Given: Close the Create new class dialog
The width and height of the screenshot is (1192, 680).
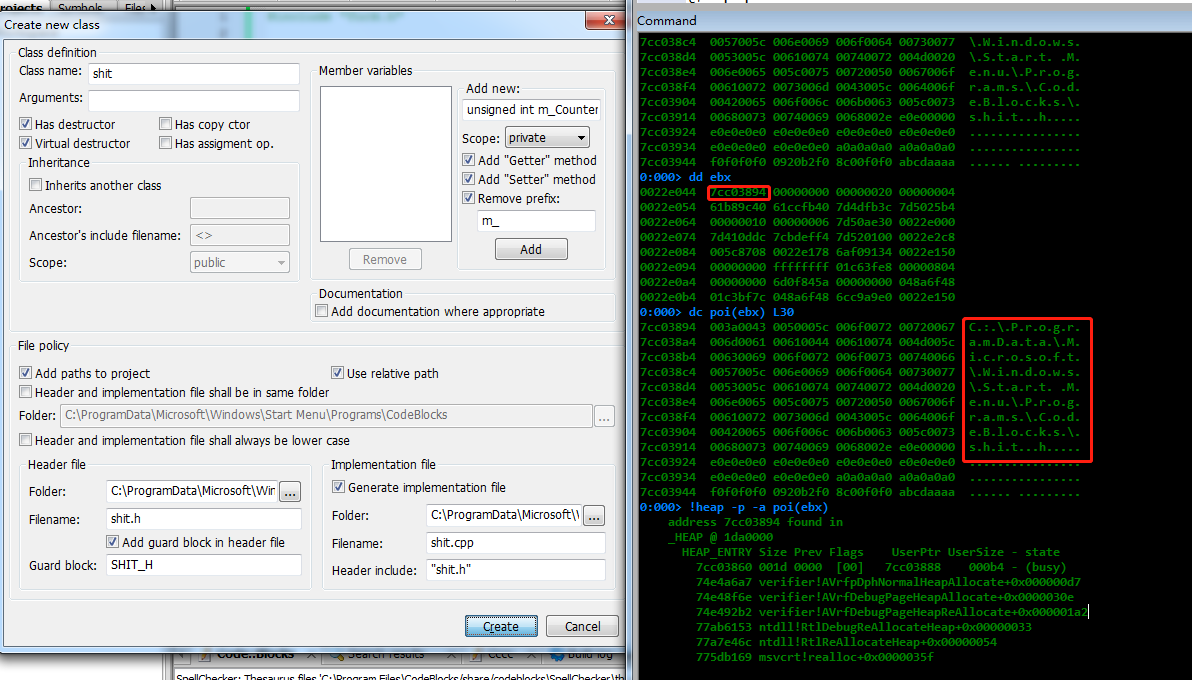Looking at the screenshot, I should tap(605, 21).
